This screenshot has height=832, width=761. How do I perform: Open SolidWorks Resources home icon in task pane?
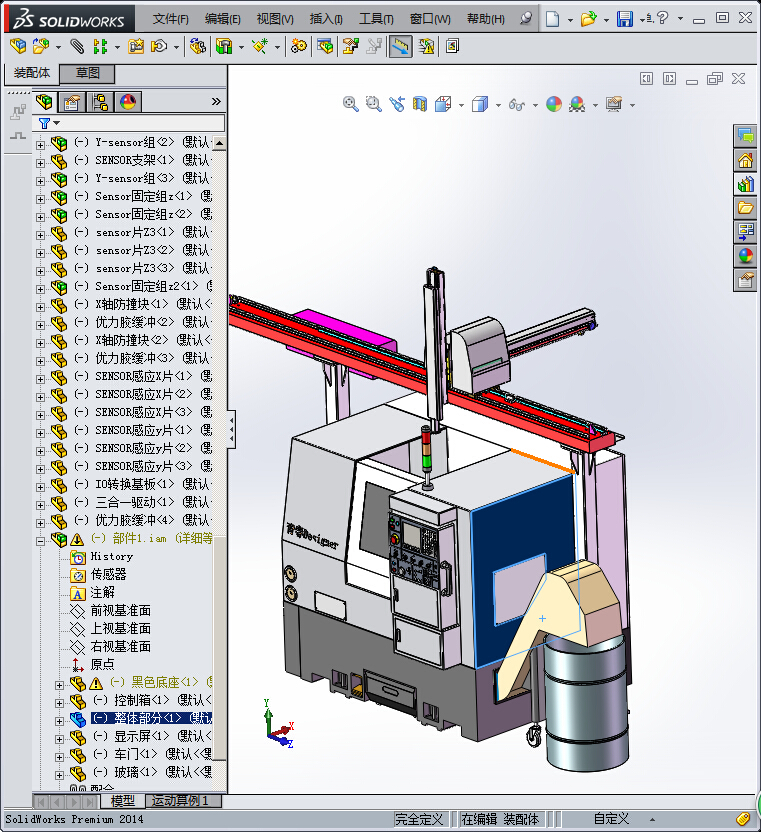(x=746, y=160)
